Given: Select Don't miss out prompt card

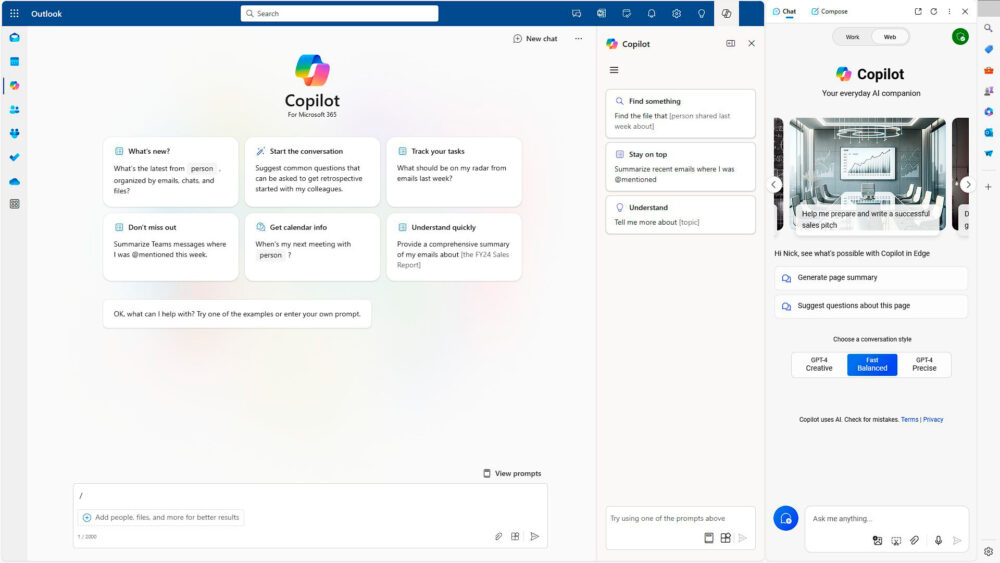Looking at the screenshot, I should pyautogui.click(x=170, y=247).
